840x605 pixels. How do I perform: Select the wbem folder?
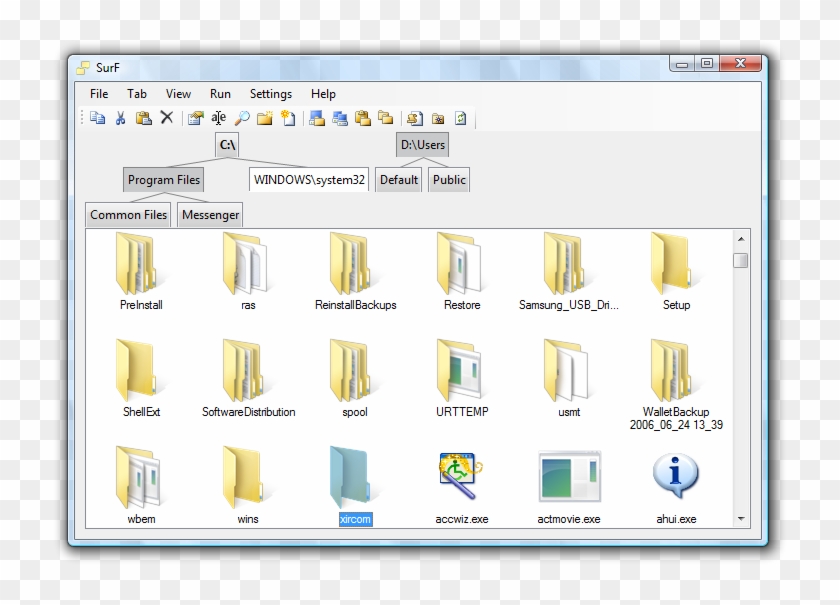tap(141, 486)
